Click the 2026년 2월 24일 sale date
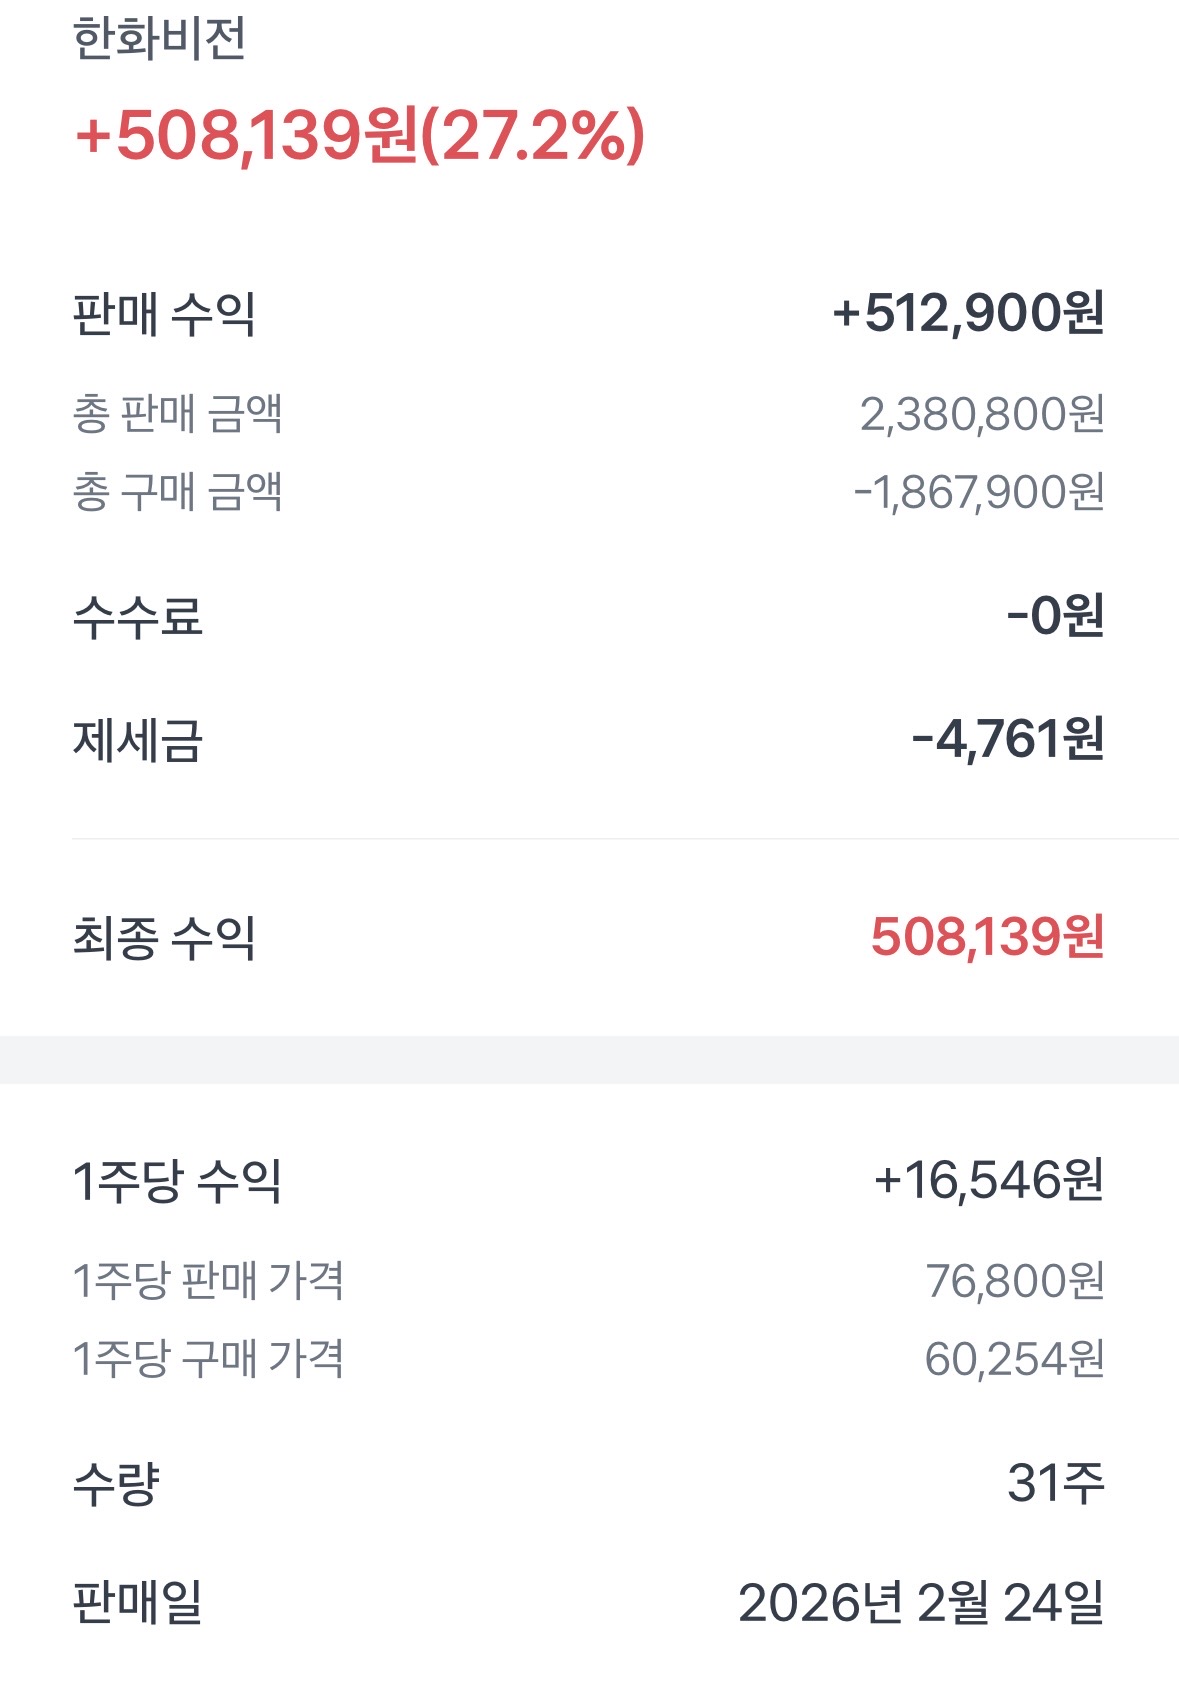Viewport: 1179px width, 1708px height. point(921,1603)
